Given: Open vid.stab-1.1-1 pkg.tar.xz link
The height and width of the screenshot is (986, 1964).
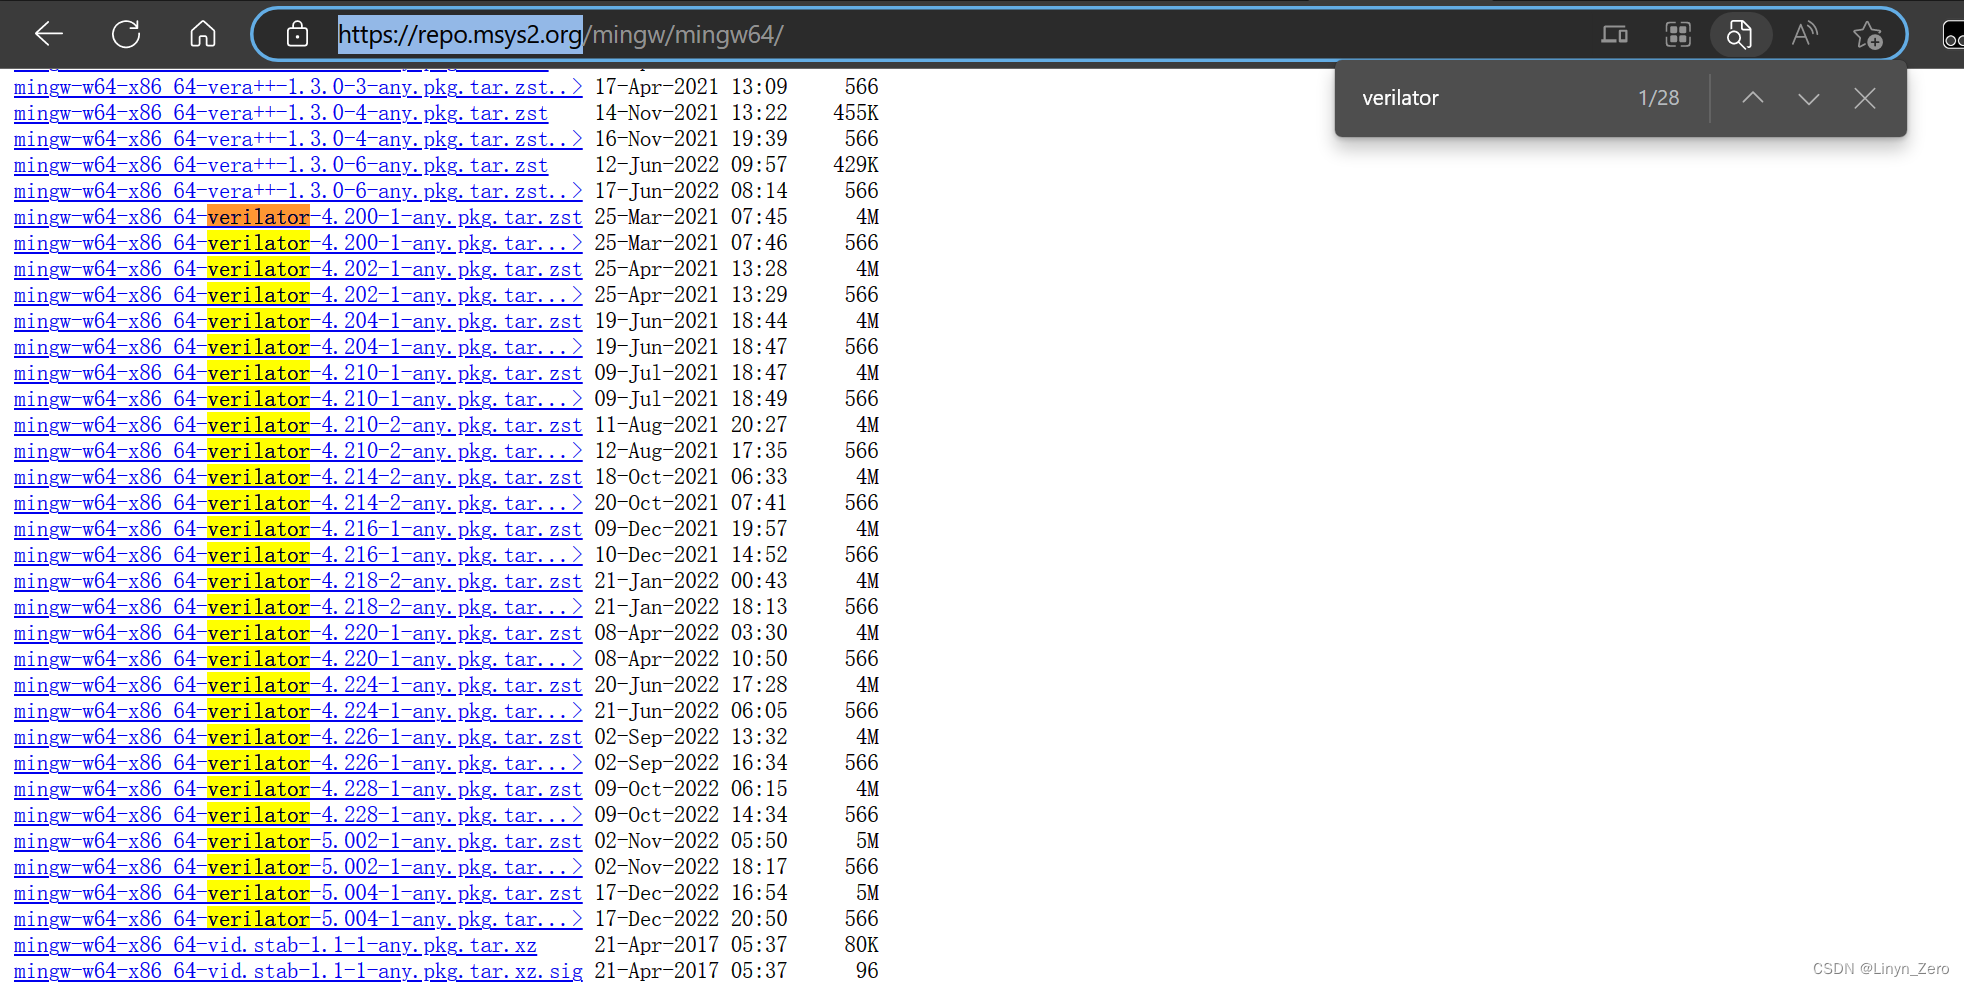Looking at the screenshot, I should pos(275,945).
